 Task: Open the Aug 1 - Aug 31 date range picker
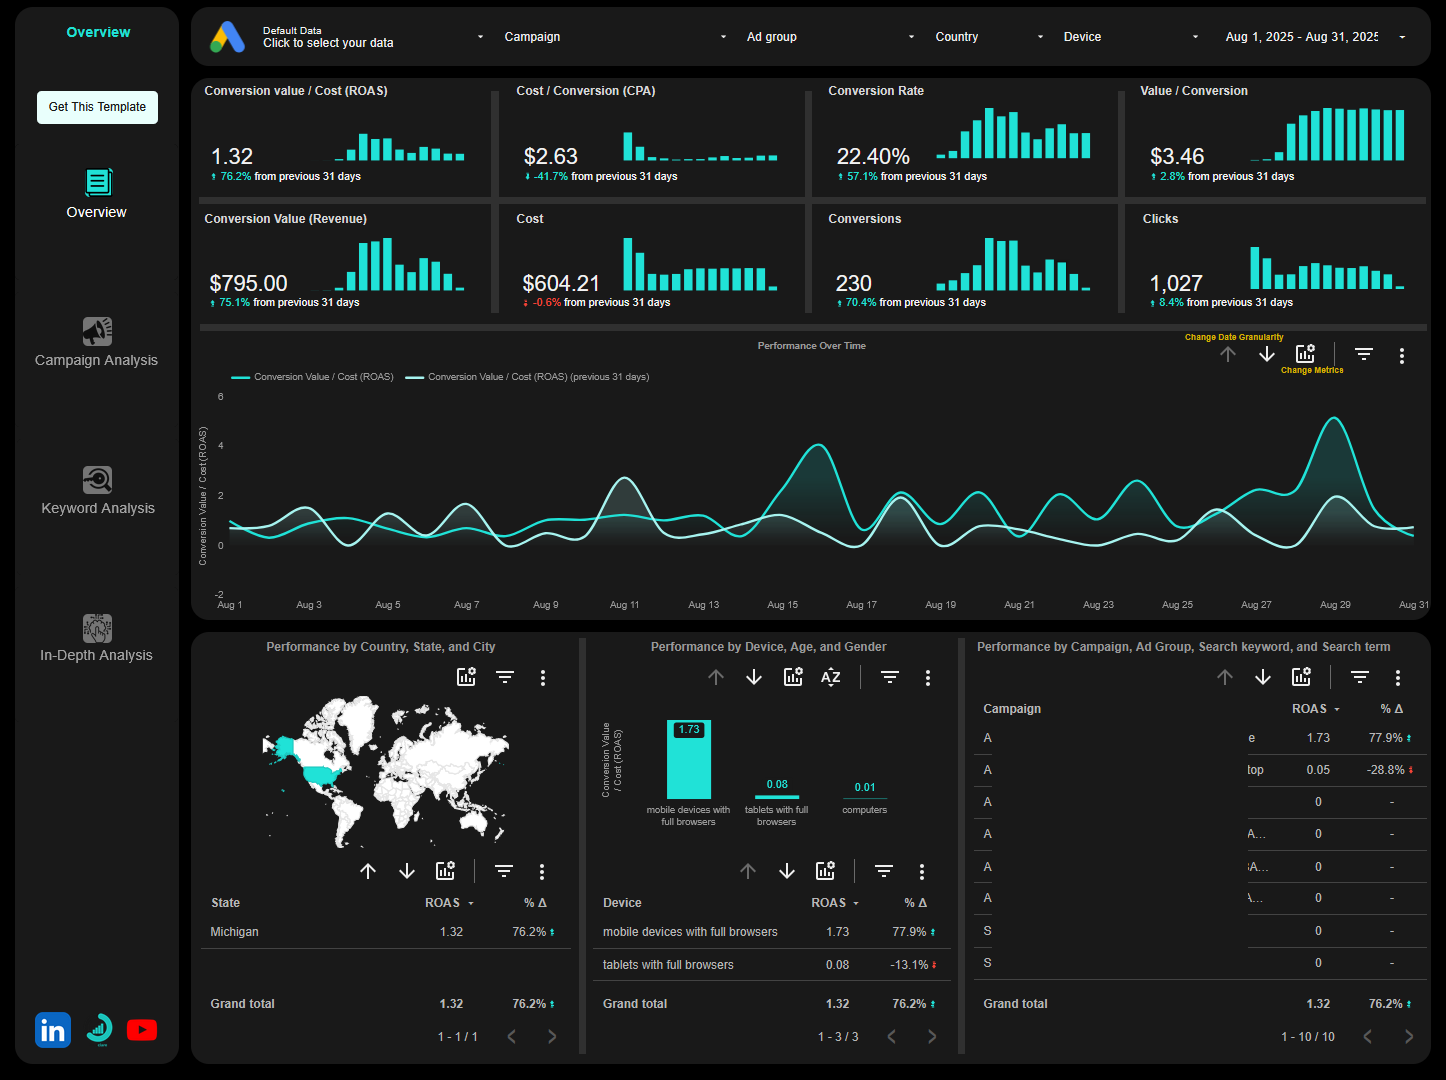tap(1302, 37)
